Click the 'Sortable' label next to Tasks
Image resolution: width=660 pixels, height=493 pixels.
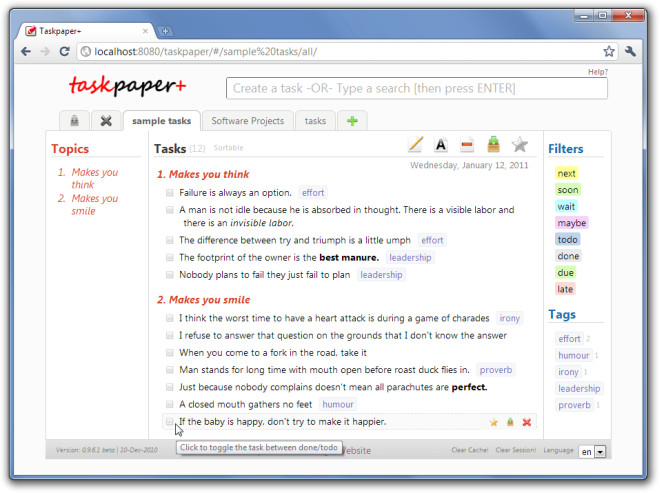point(228,148)
